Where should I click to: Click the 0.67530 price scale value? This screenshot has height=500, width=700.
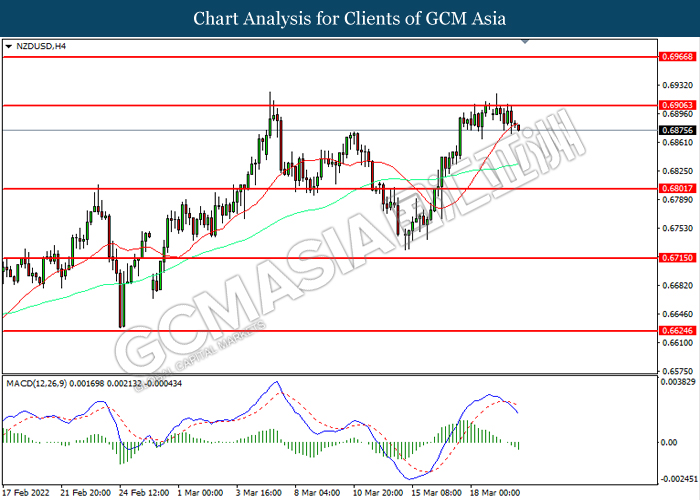tap(677, 228)
